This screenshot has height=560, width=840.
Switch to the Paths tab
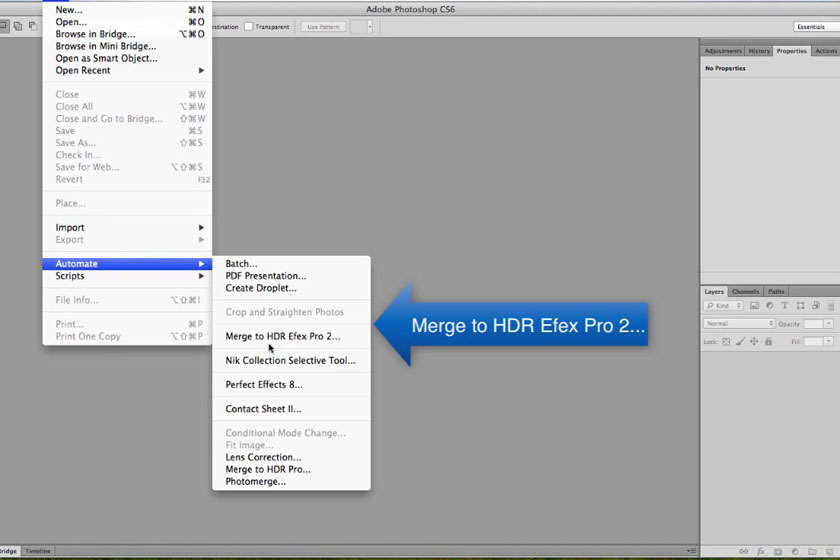[x=776, y=292]
